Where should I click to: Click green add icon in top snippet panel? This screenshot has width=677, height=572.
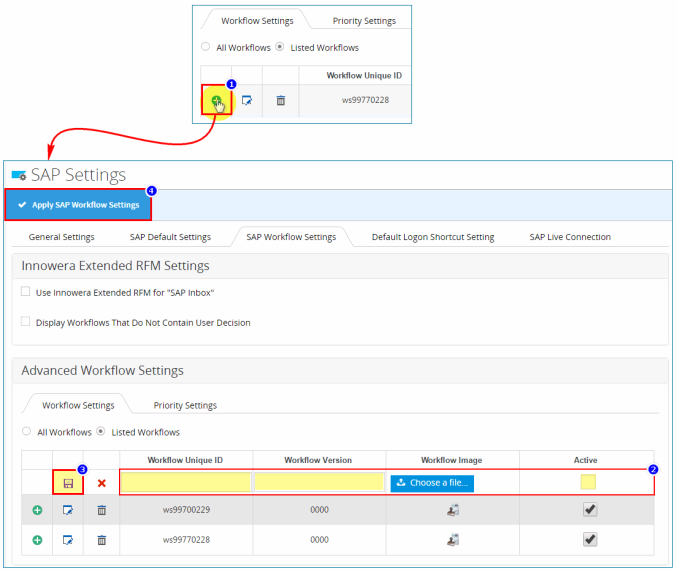coord(216,101)
